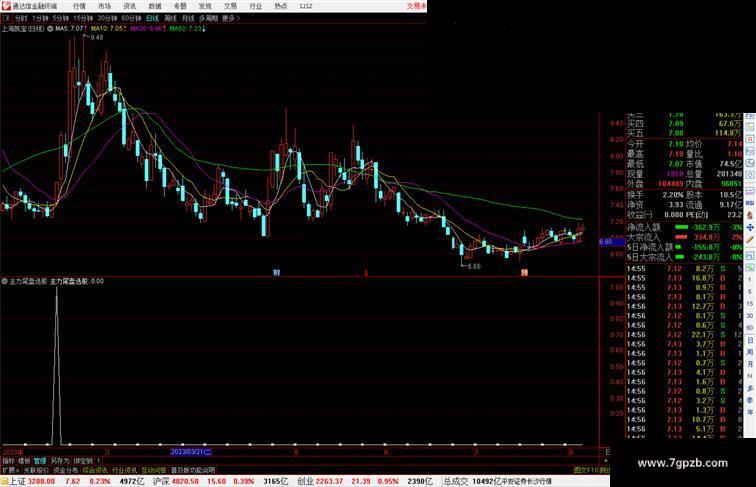Select the 多 multi-period button in sidebar
Image resolution: width=756 pixels, height=487 pixels.
pyautogui.click(x=750, y=389)
